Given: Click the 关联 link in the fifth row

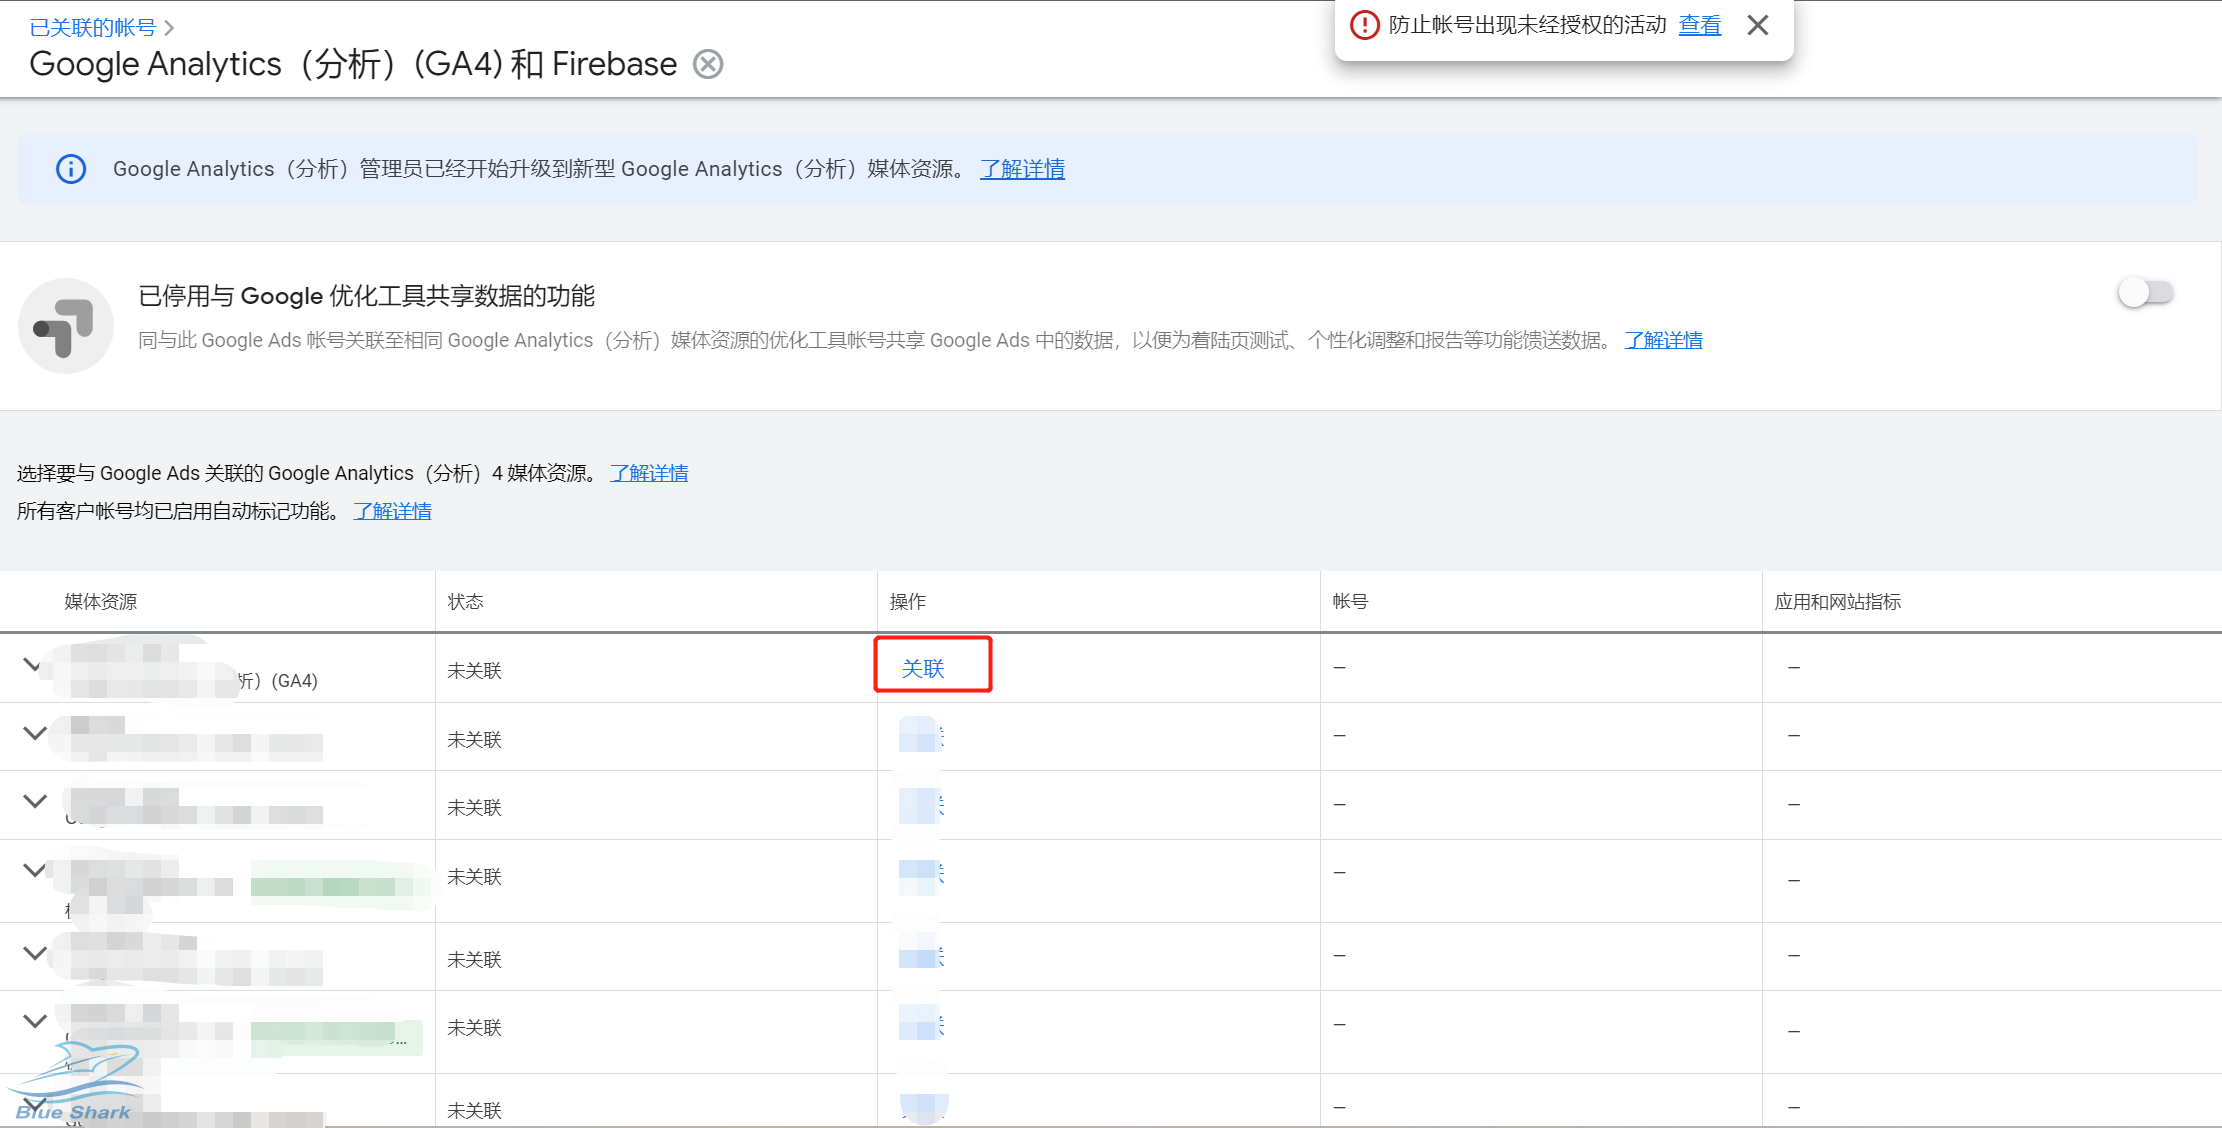Looking at the screenshot, I should [x=922, y=957].
